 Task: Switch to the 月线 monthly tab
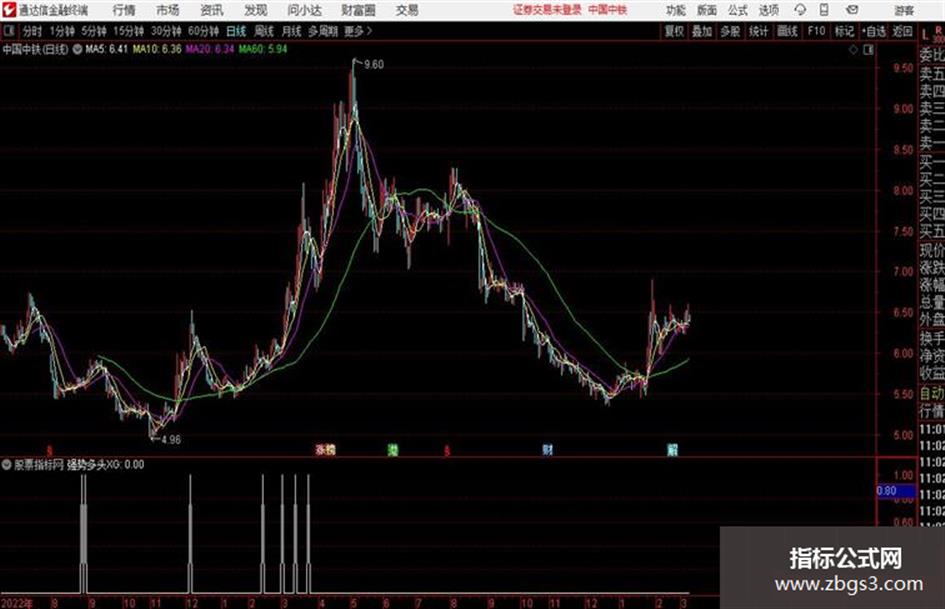292,31
